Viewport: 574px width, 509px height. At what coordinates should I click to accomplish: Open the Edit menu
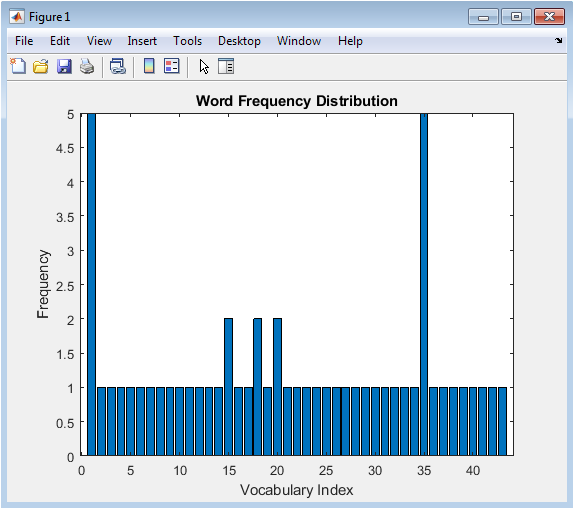pyautogui.click(x=60, y=41)
